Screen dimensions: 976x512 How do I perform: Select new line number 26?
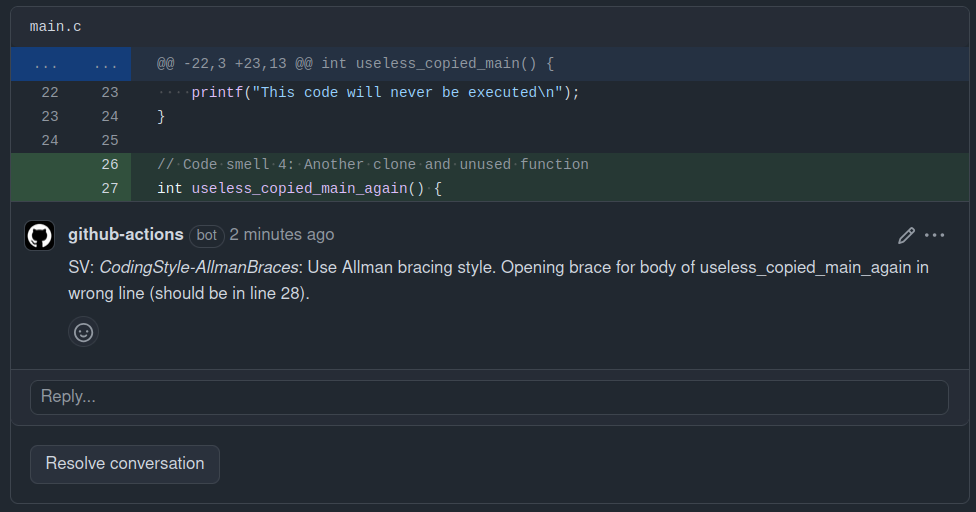[110, 164]
